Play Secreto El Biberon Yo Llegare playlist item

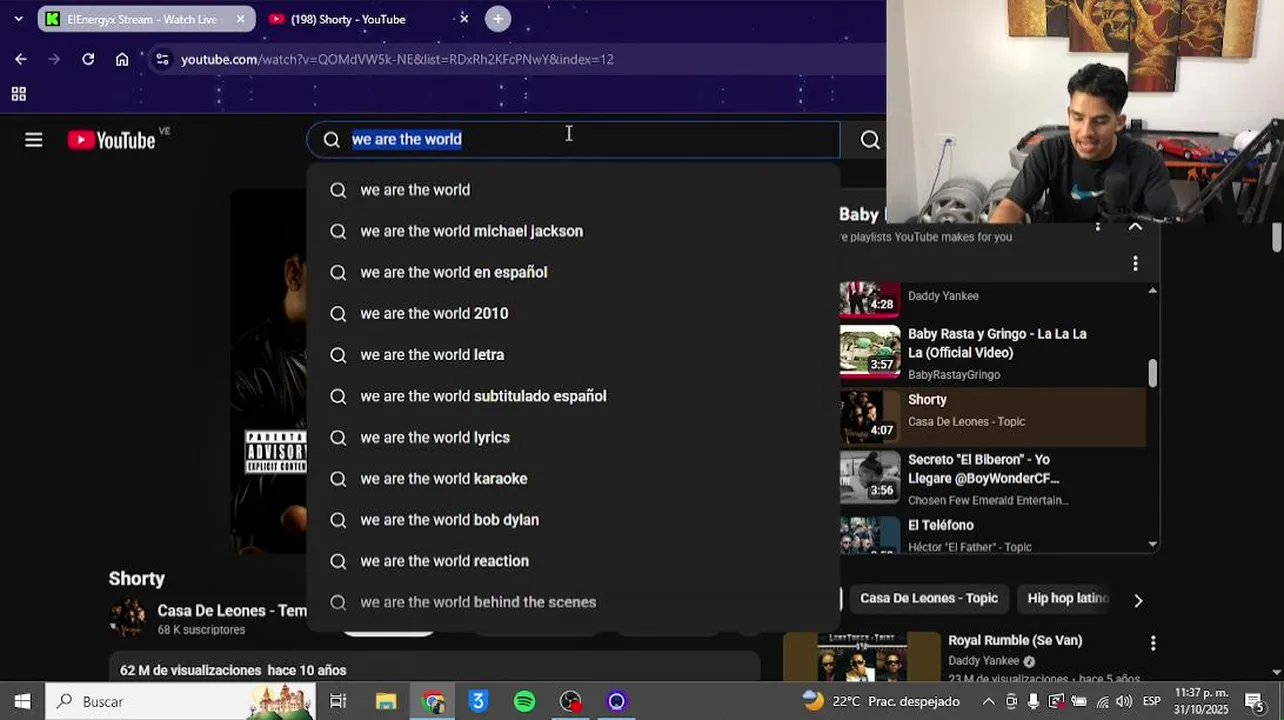(x=992, y=479)
